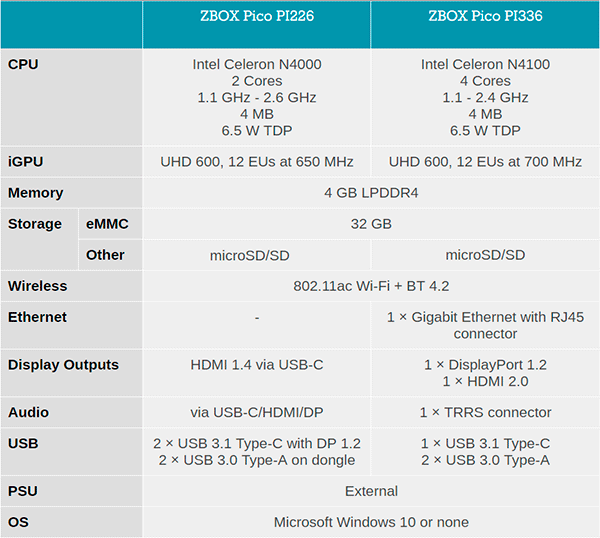Click the 700 MHz iGPU cell

click(x=485, y=161)
